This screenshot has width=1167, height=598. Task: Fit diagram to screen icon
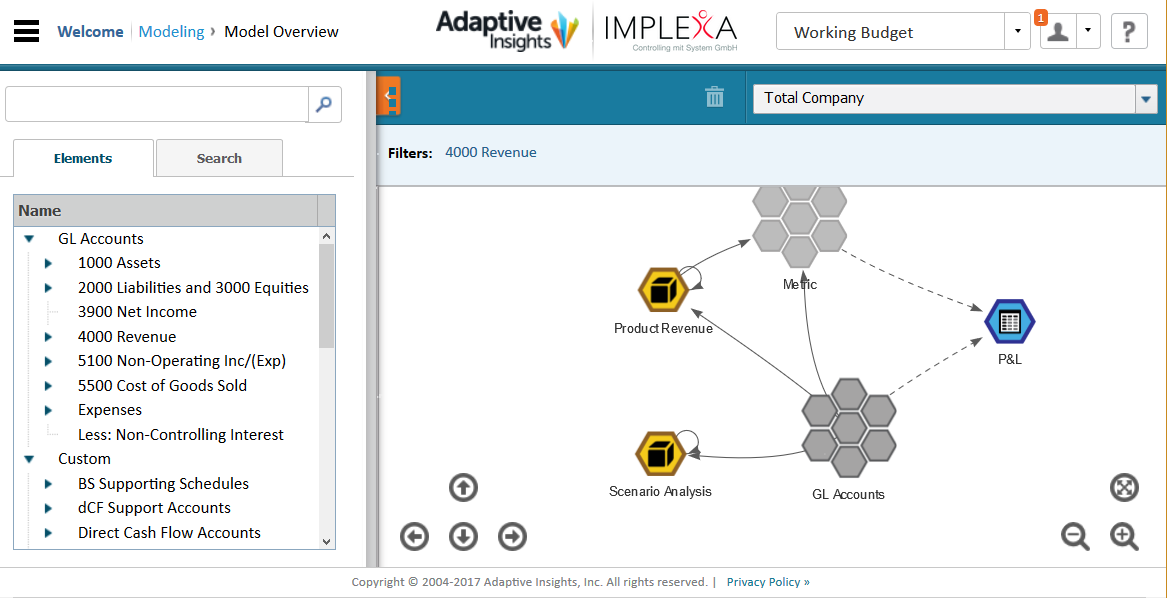pos(1124,488)
